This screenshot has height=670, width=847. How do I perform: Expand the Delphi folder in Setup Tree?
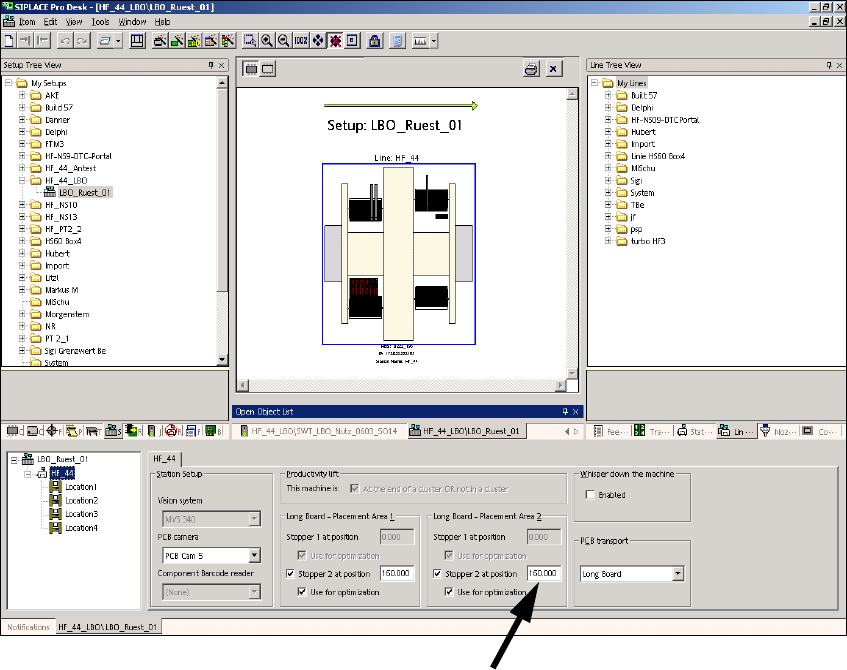pyautogui.click(x=21, y=132)
